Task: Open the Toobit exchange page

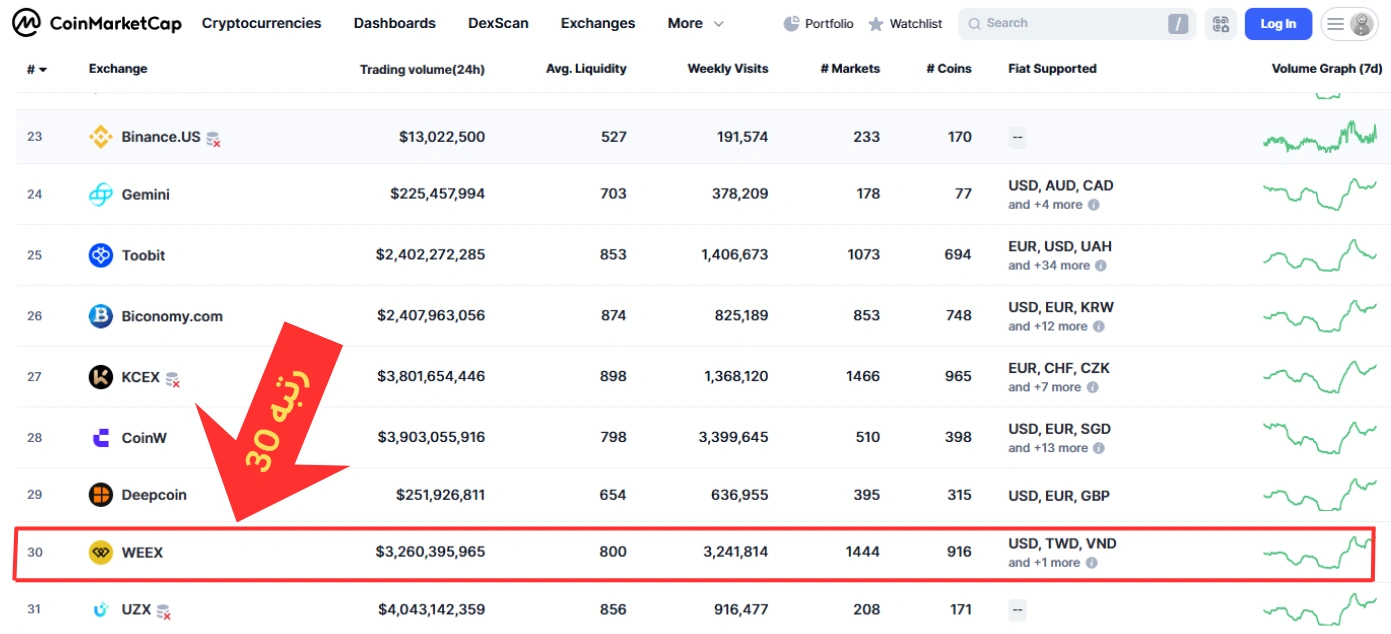Action: point(143,256)
